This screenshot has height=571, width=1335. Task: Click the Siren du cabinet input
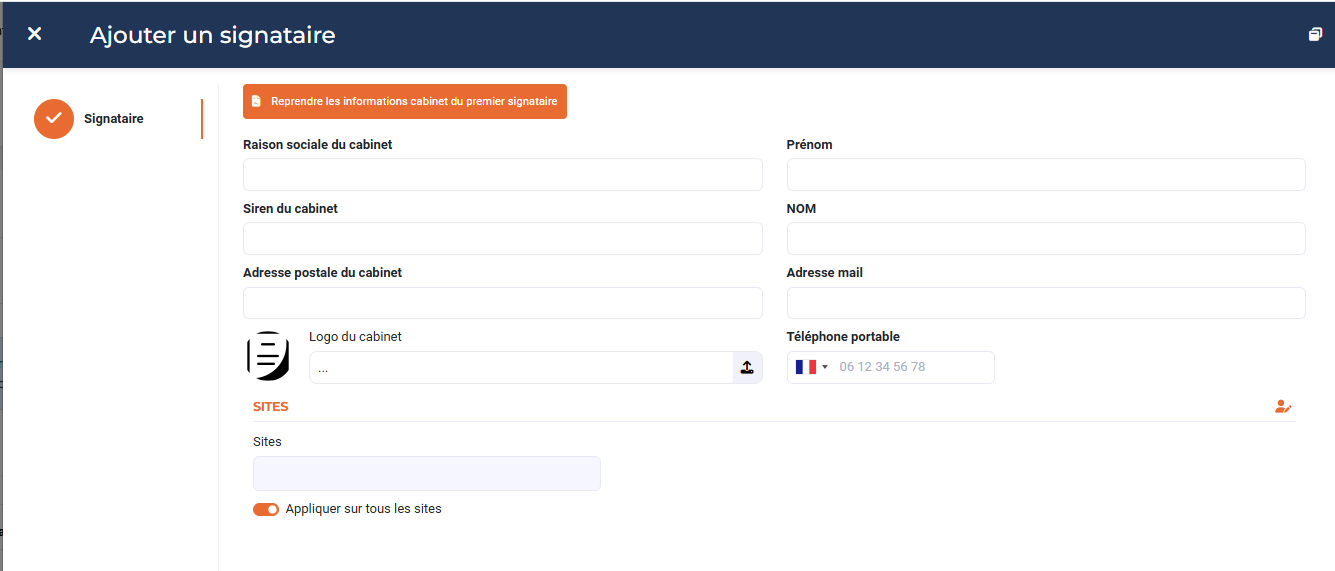click(502, 239)
